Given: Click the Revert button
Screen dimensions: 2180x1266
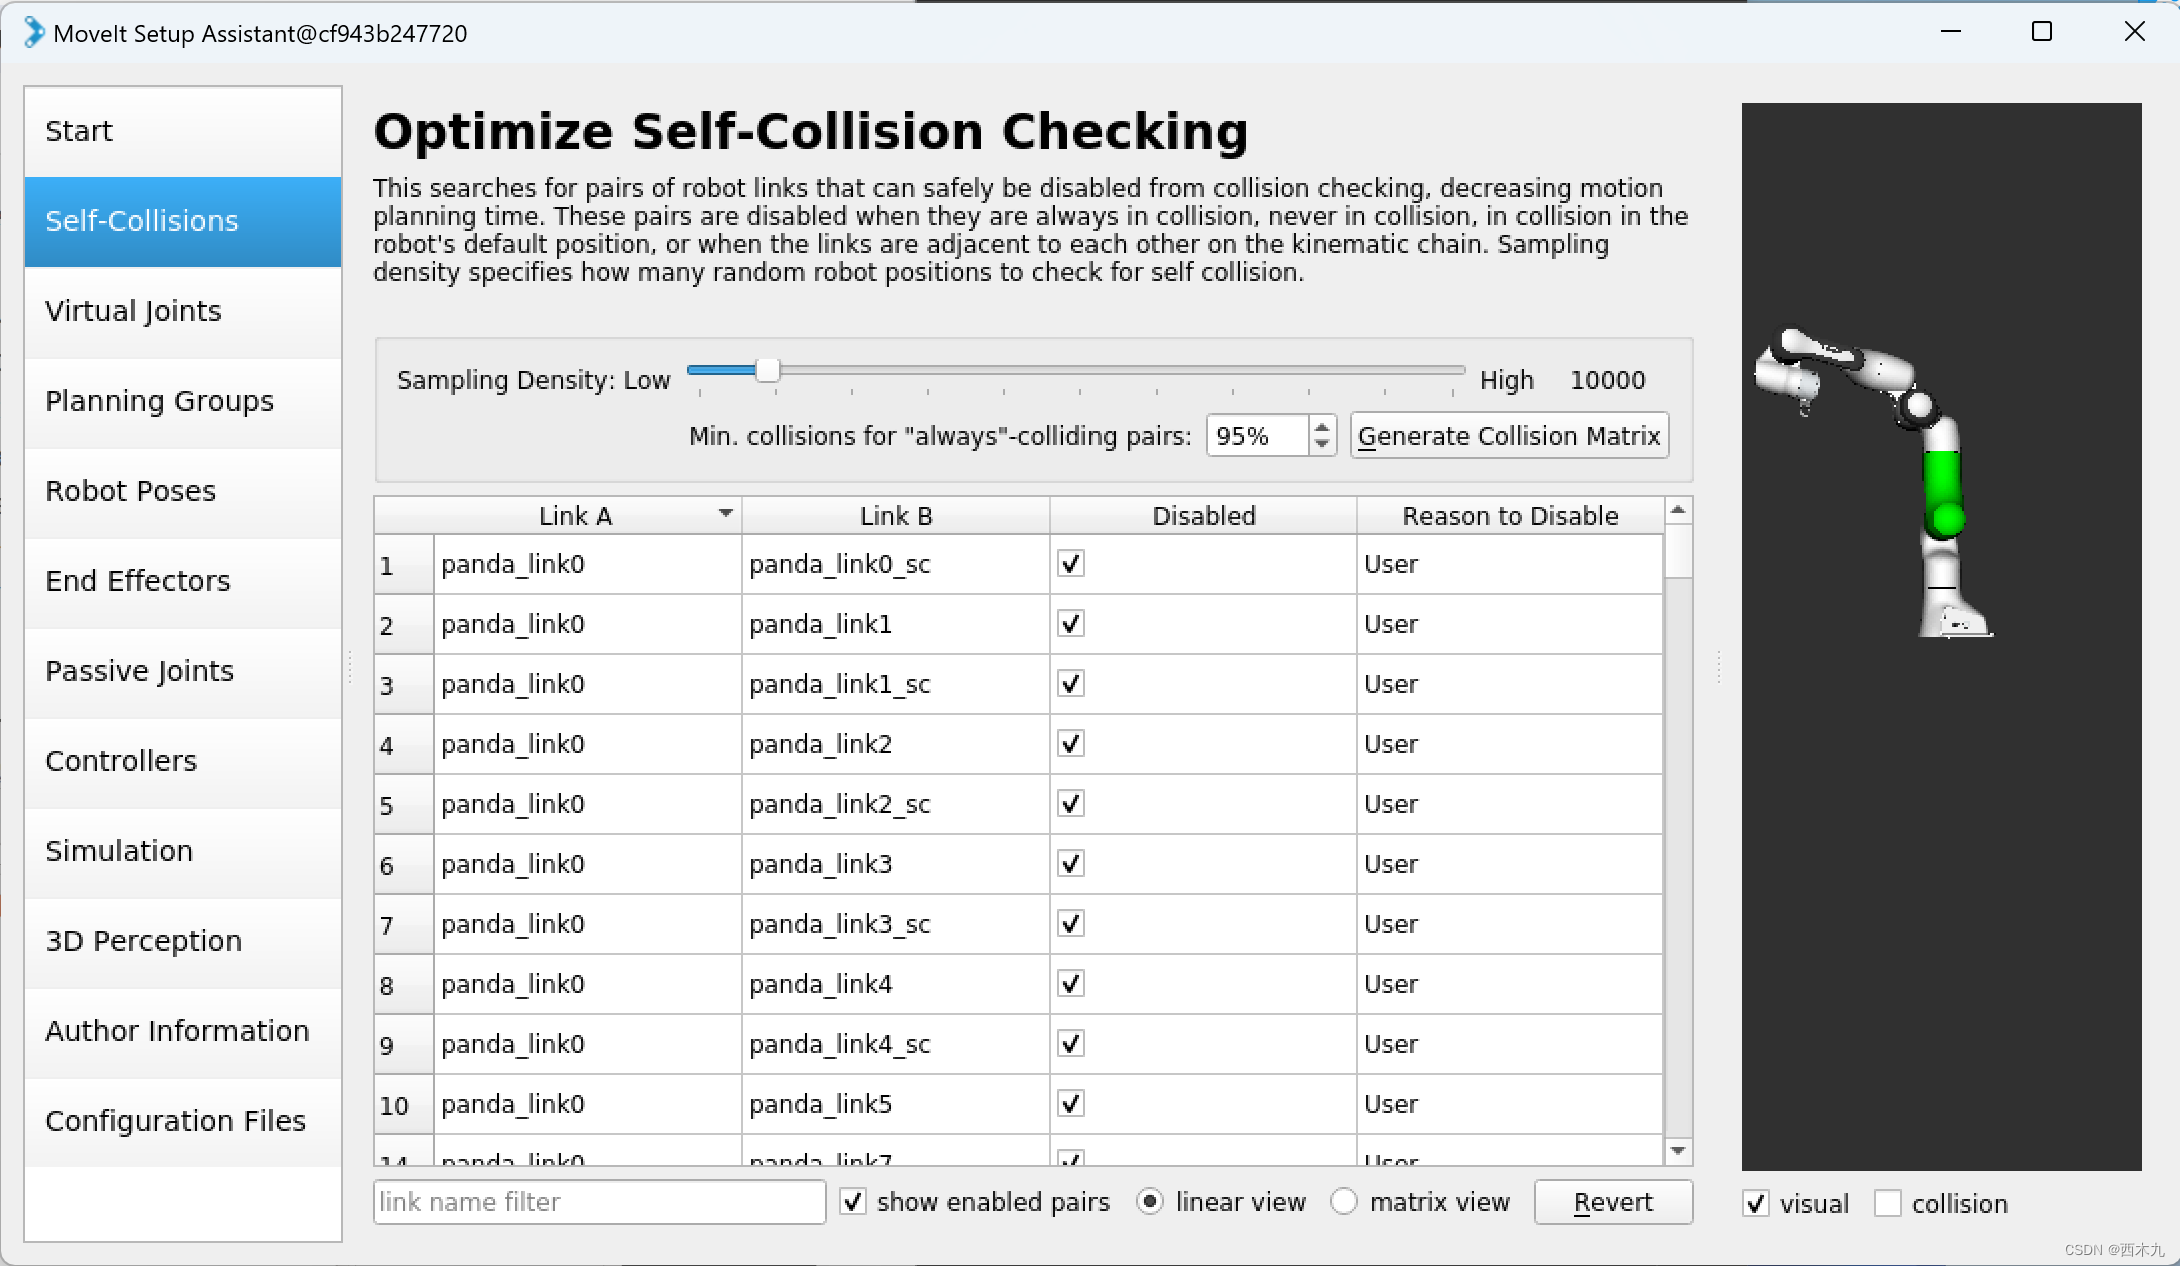Looking at the screenshot, I should (1613, 1202).
